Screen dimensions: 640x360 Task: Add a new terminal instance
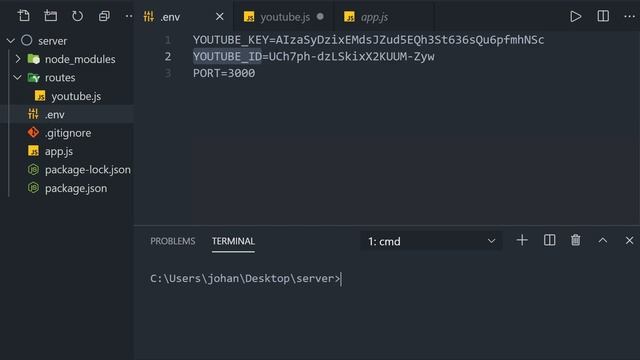point(522,240)
